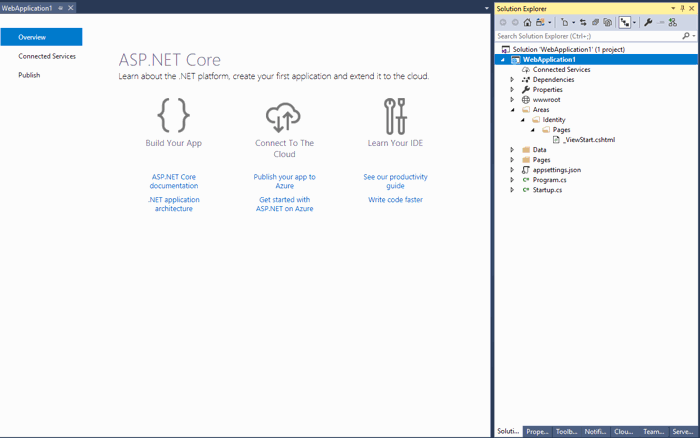Toggle Show All Files in Solution Explorer

coord(607,22)
